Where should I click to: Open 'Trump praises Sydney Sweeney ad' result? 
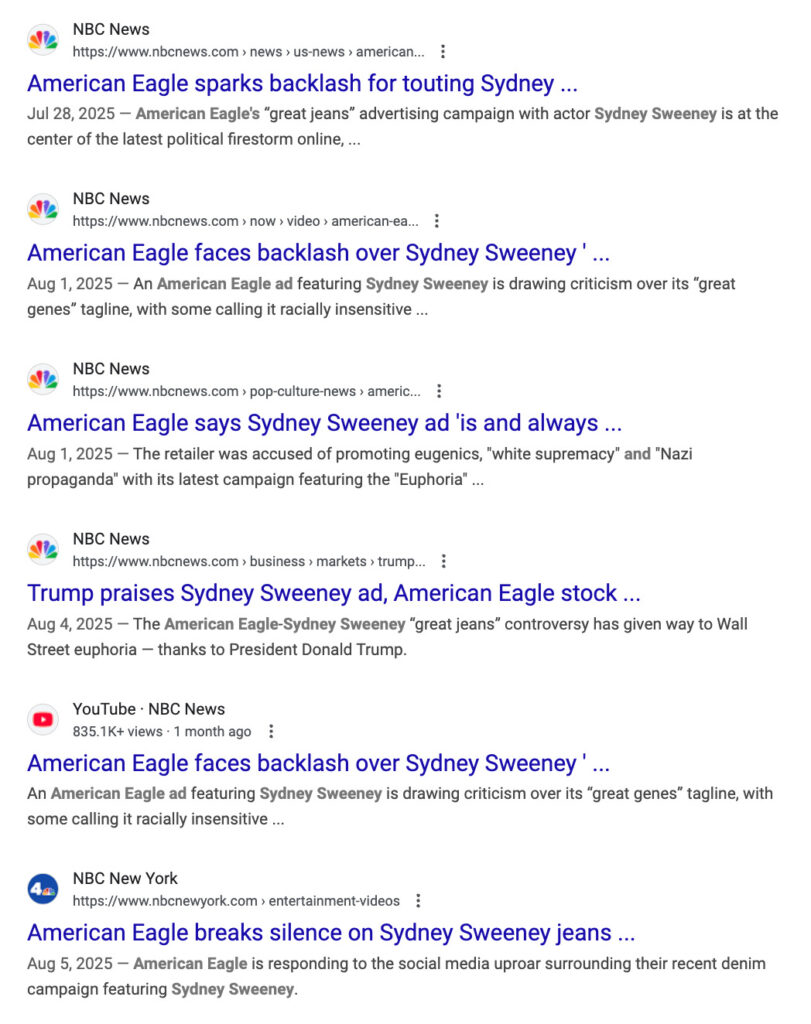(x=334, y=593)
